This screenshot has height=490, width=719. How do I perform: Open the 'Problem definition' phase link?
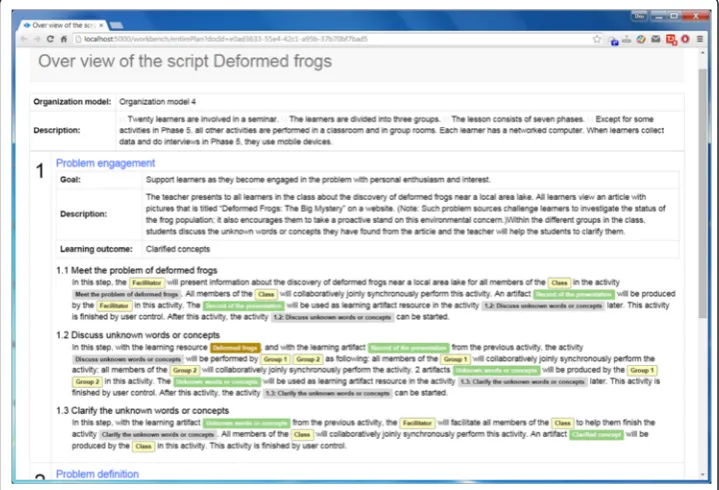[x=97, y=474]
